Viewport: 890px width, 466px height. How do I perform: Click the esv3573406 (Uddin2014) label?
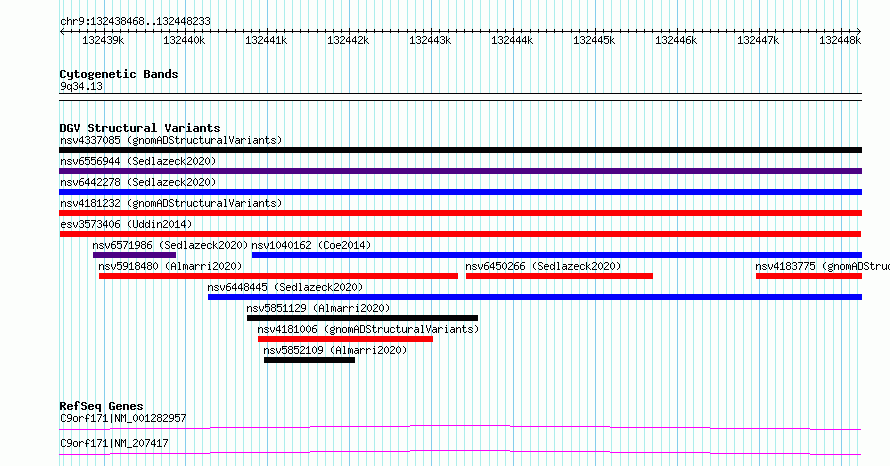pyautogui.click(x=126, y=224)
